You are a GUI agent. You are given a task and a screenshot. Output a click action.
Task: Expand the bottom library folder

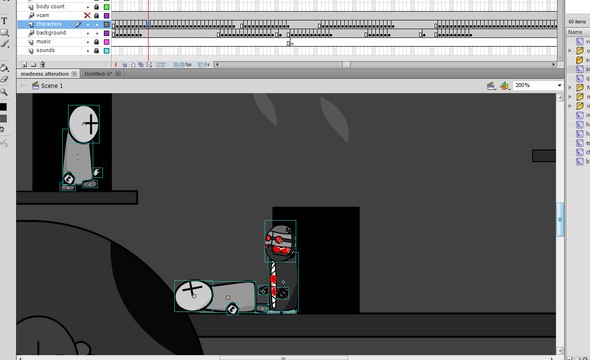point(570,106)
